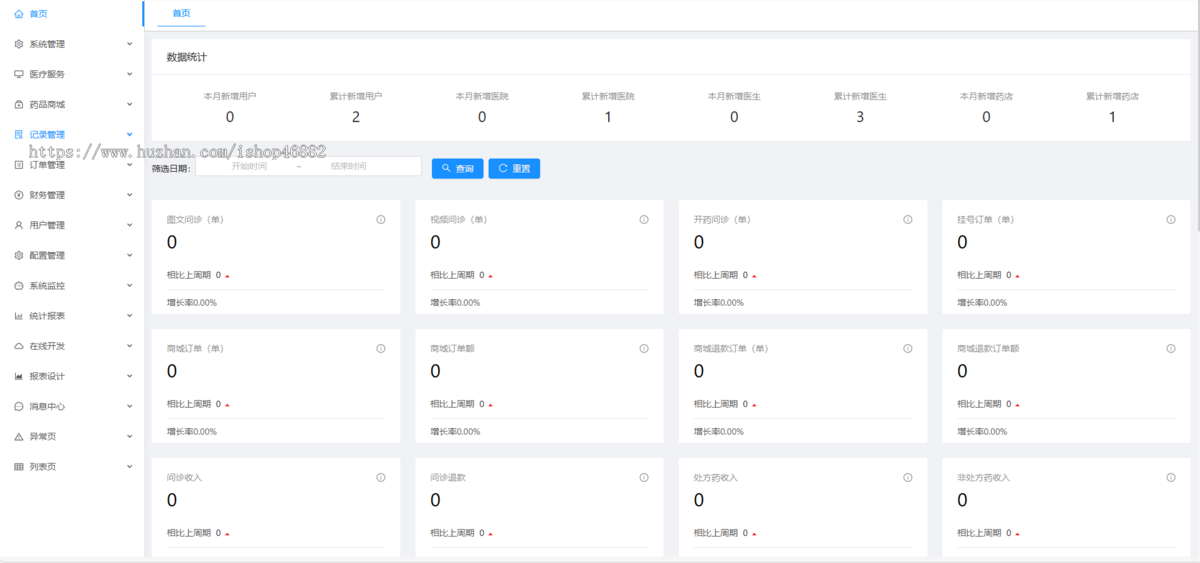Viewport: 1200px width, 563px height.
Task: Click the 在线开发 cloud icon
Action: (x=19, y=346)
